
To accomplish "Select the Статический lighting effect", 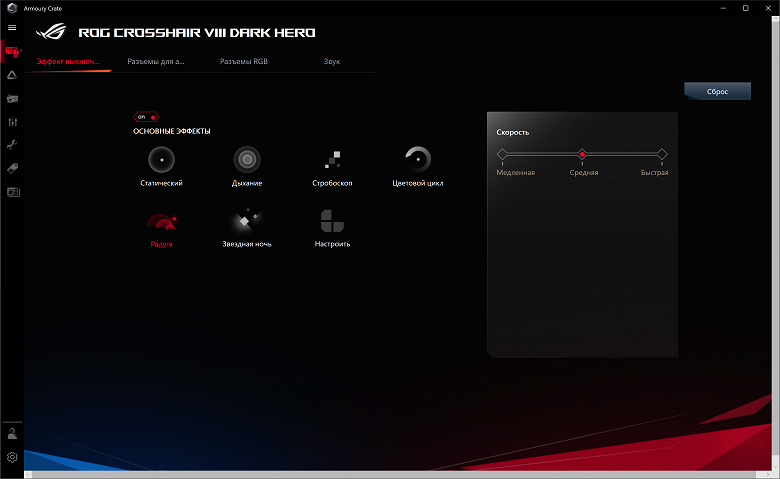I will click(x=161, y=166).
